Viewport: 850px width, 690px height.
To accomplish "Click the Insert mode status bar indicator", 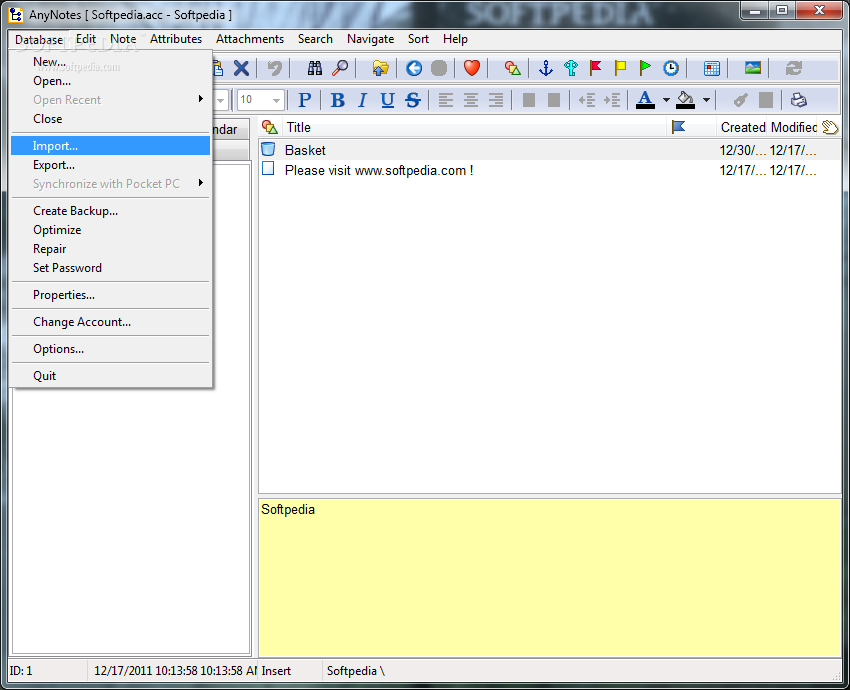I will [x=276, y=671].
